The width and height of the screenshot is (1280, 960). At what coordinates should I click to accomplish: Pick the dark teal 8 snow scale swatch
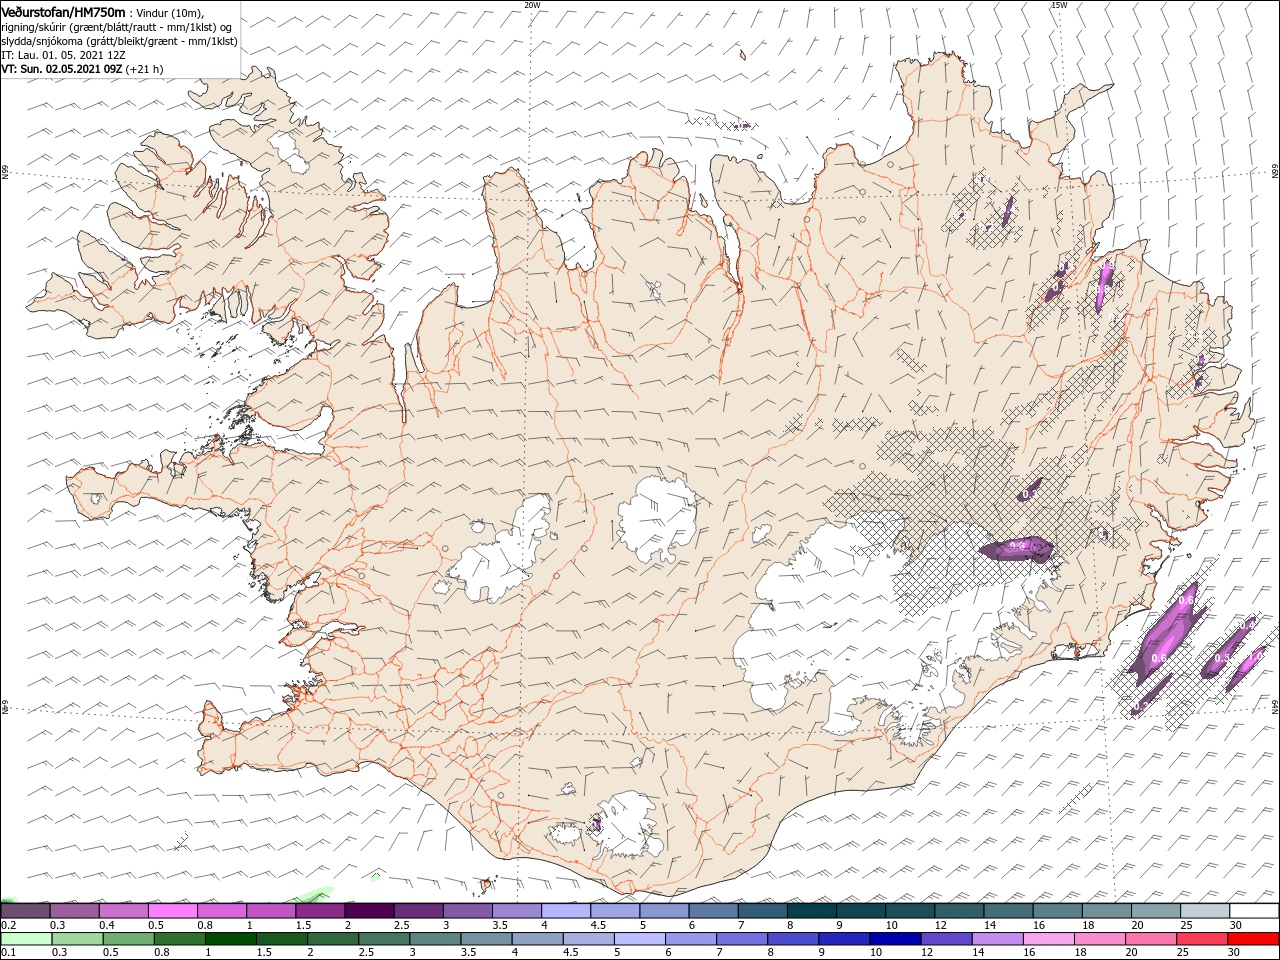click(x=811, y=910)
